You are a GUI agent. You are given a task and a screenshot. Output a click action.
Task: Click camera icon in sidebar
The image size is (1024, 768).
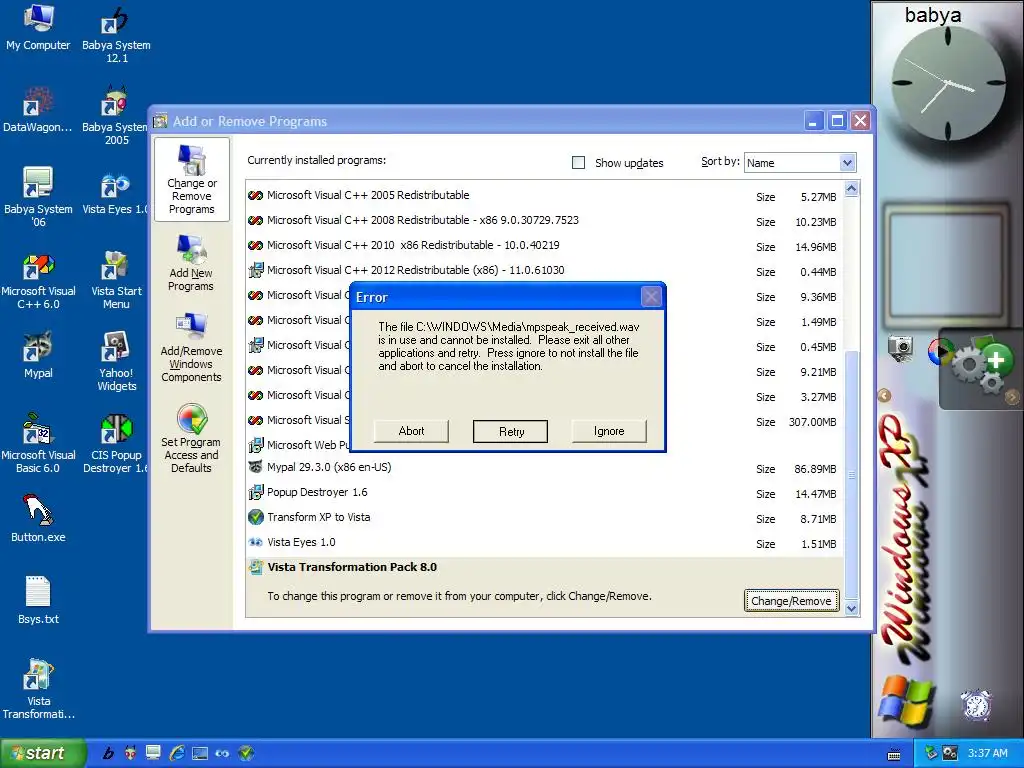coord(901,347)
